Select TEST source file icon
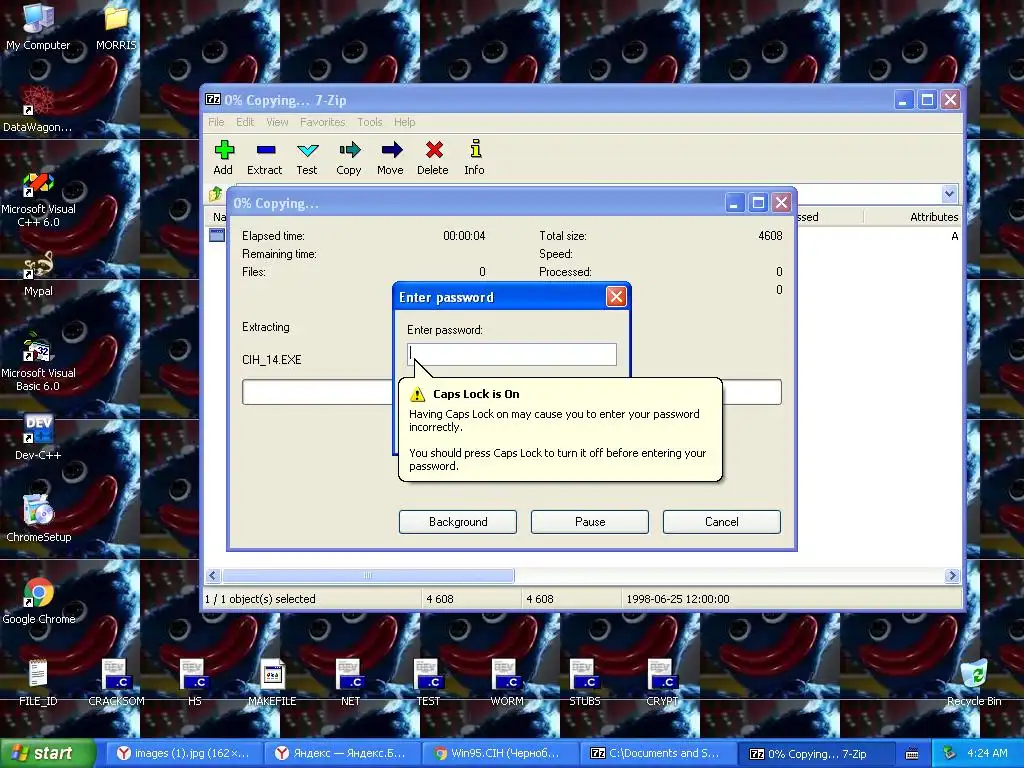1024x768 pixels. pyautogui.click(x=428, y=682)
